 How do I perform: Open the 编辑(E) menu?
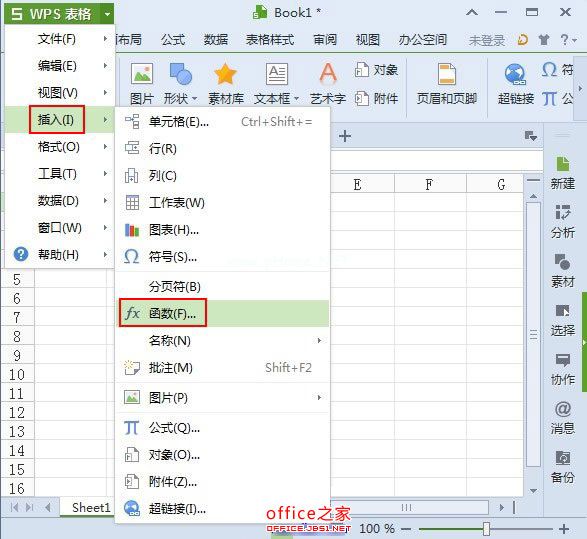[60, 66]
